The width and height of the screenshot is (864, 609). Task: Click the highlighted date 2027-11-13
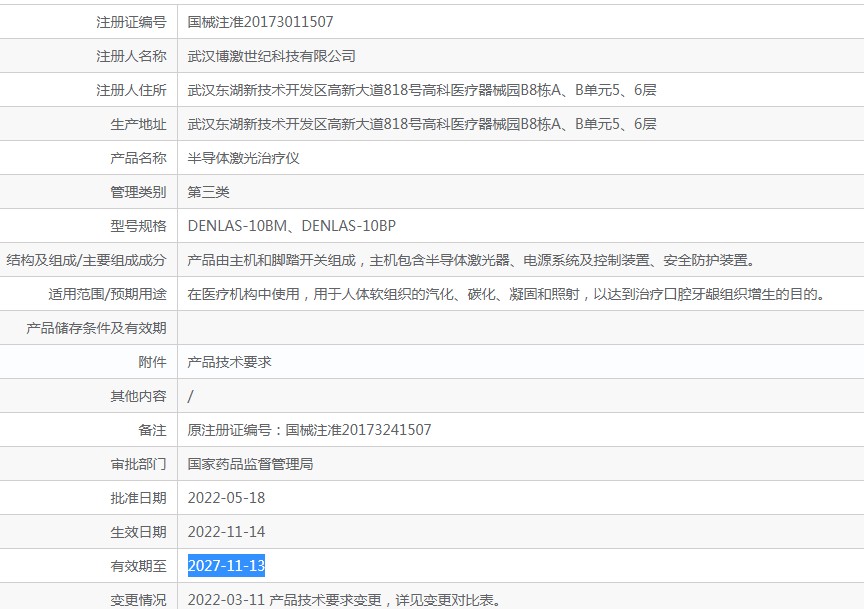226,566
